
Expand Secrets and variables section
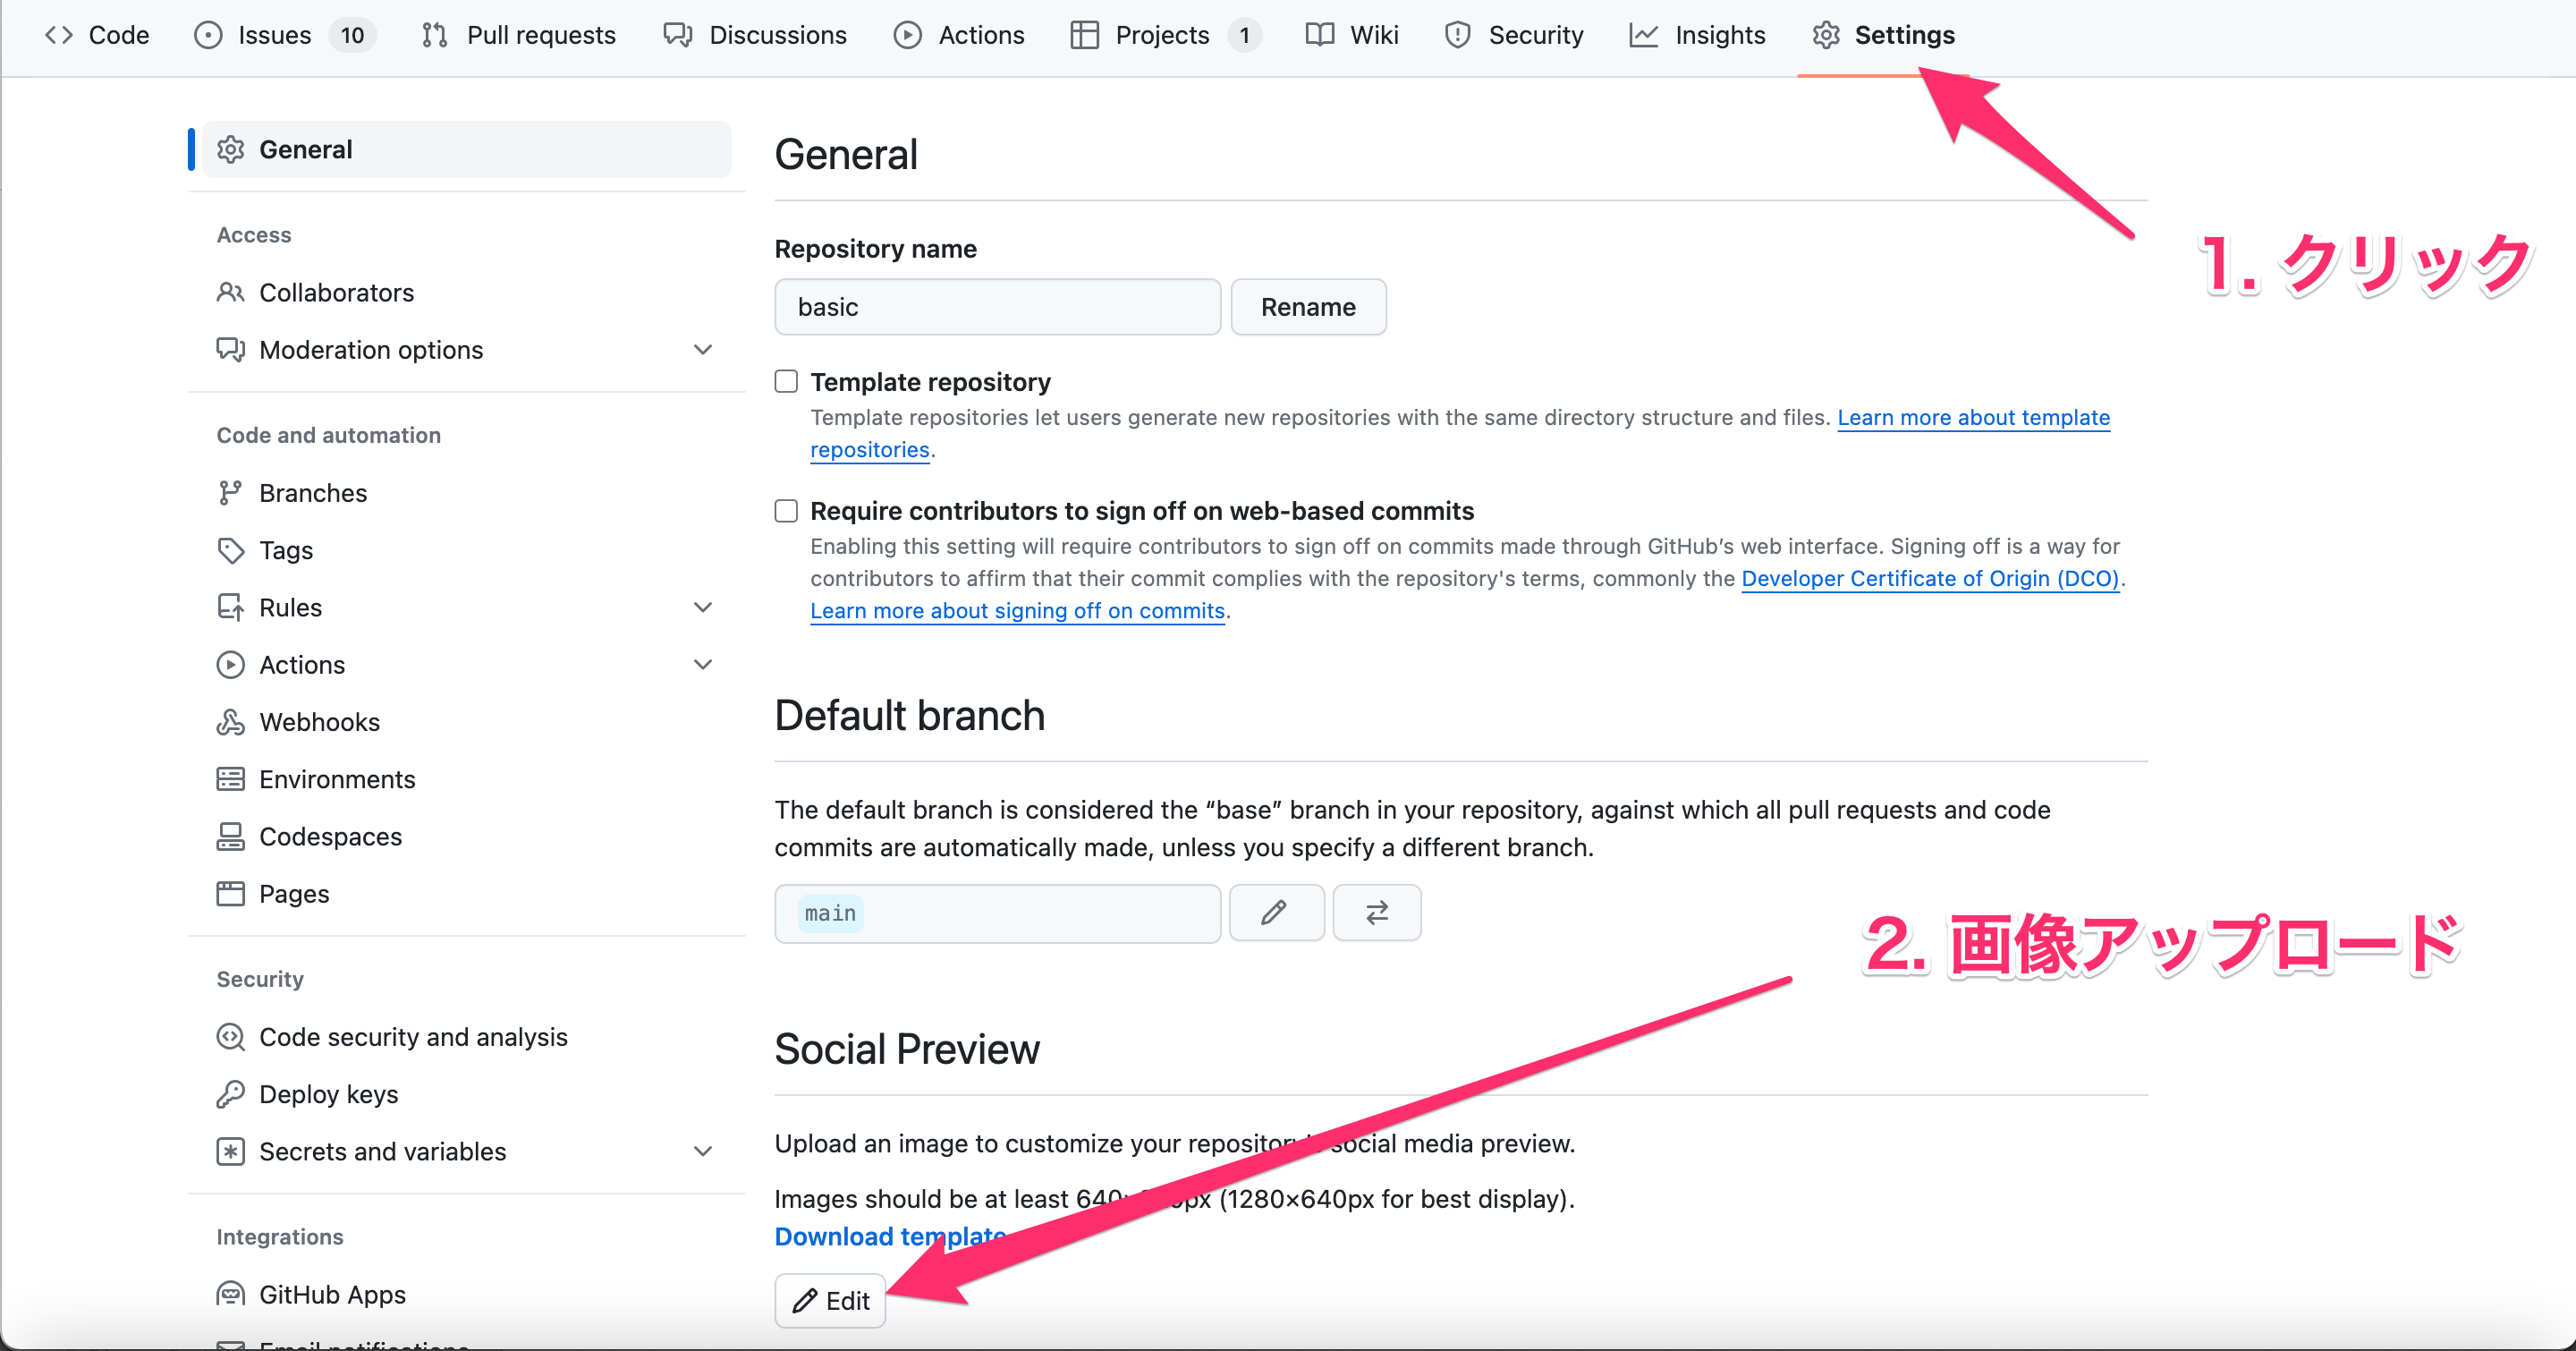pyautogui.click(x=703, y=1151)
